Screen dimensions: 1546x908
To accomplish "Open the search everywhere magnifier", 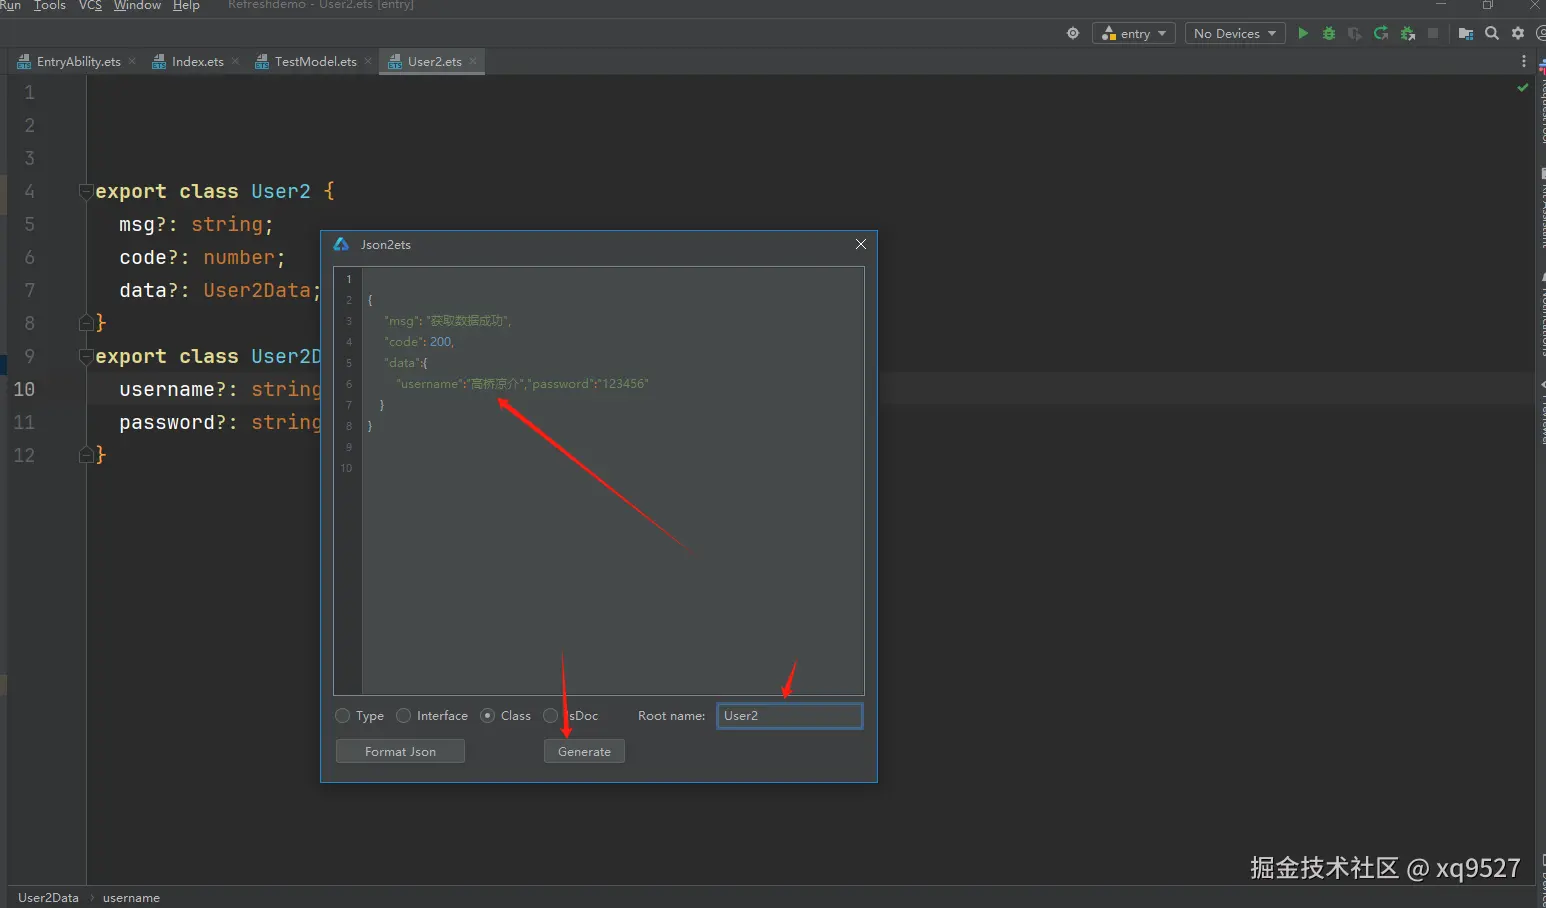I will pos(1492,33).
